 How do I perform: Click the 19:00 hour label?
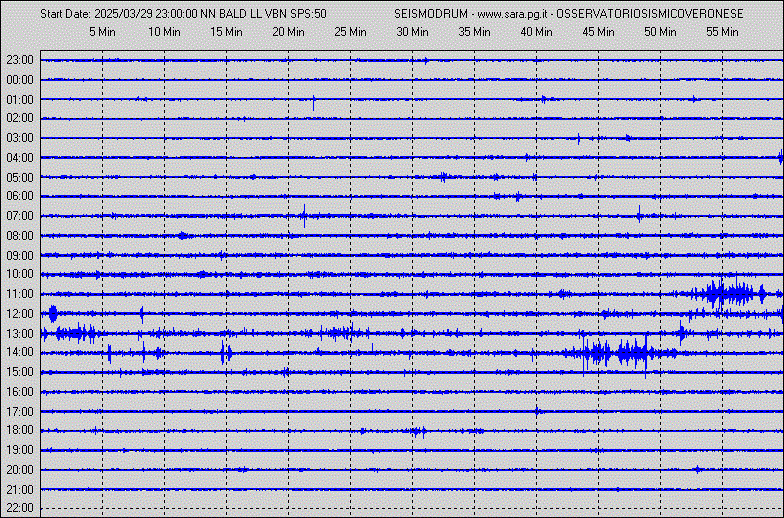[x=20, y=450]
